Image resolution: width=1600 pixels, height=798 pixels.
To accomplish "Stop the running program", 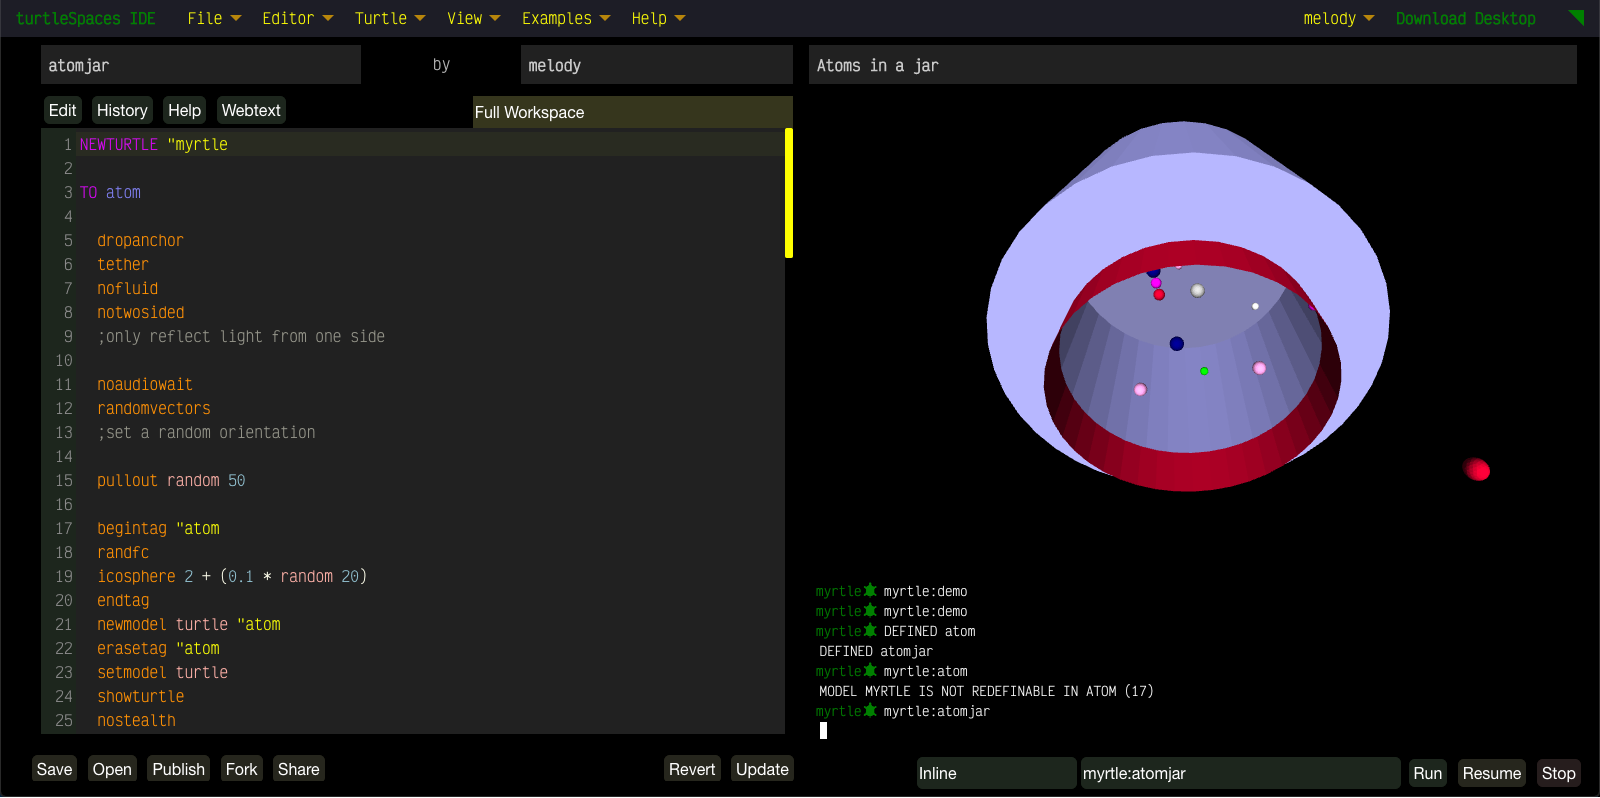I will [1558, 773].
